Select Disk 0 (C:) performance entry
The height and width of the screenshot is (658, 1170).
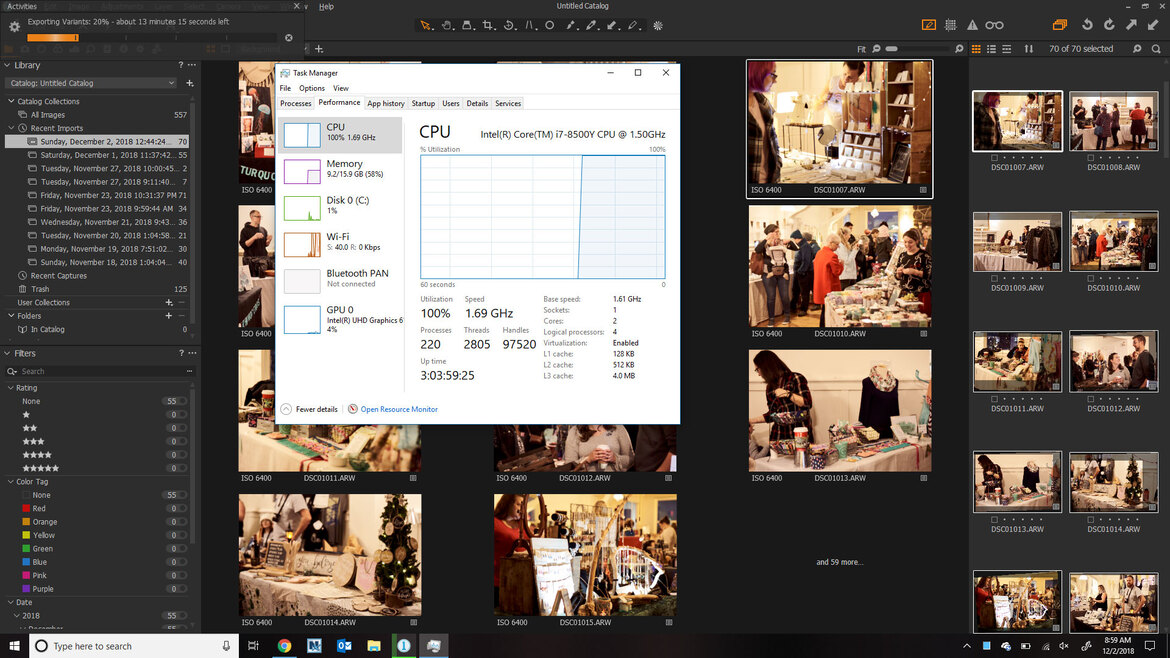340,207
